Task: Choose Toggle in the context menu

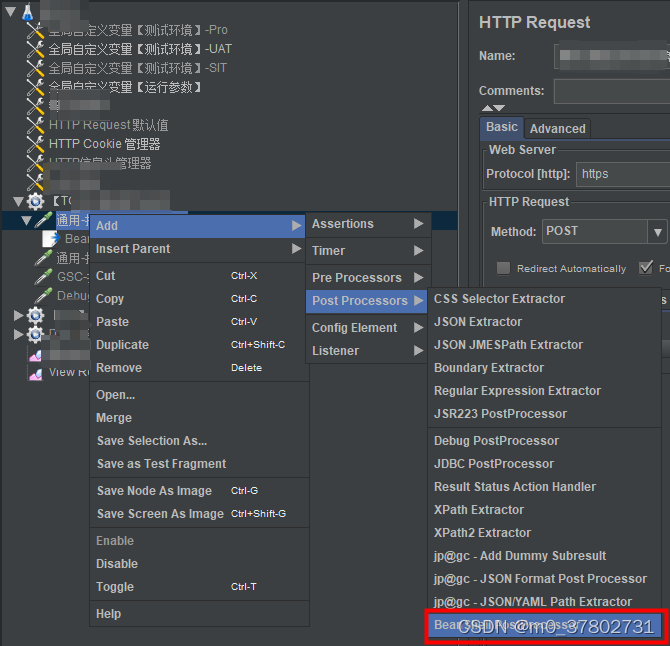Action: (x=197, y=587)
